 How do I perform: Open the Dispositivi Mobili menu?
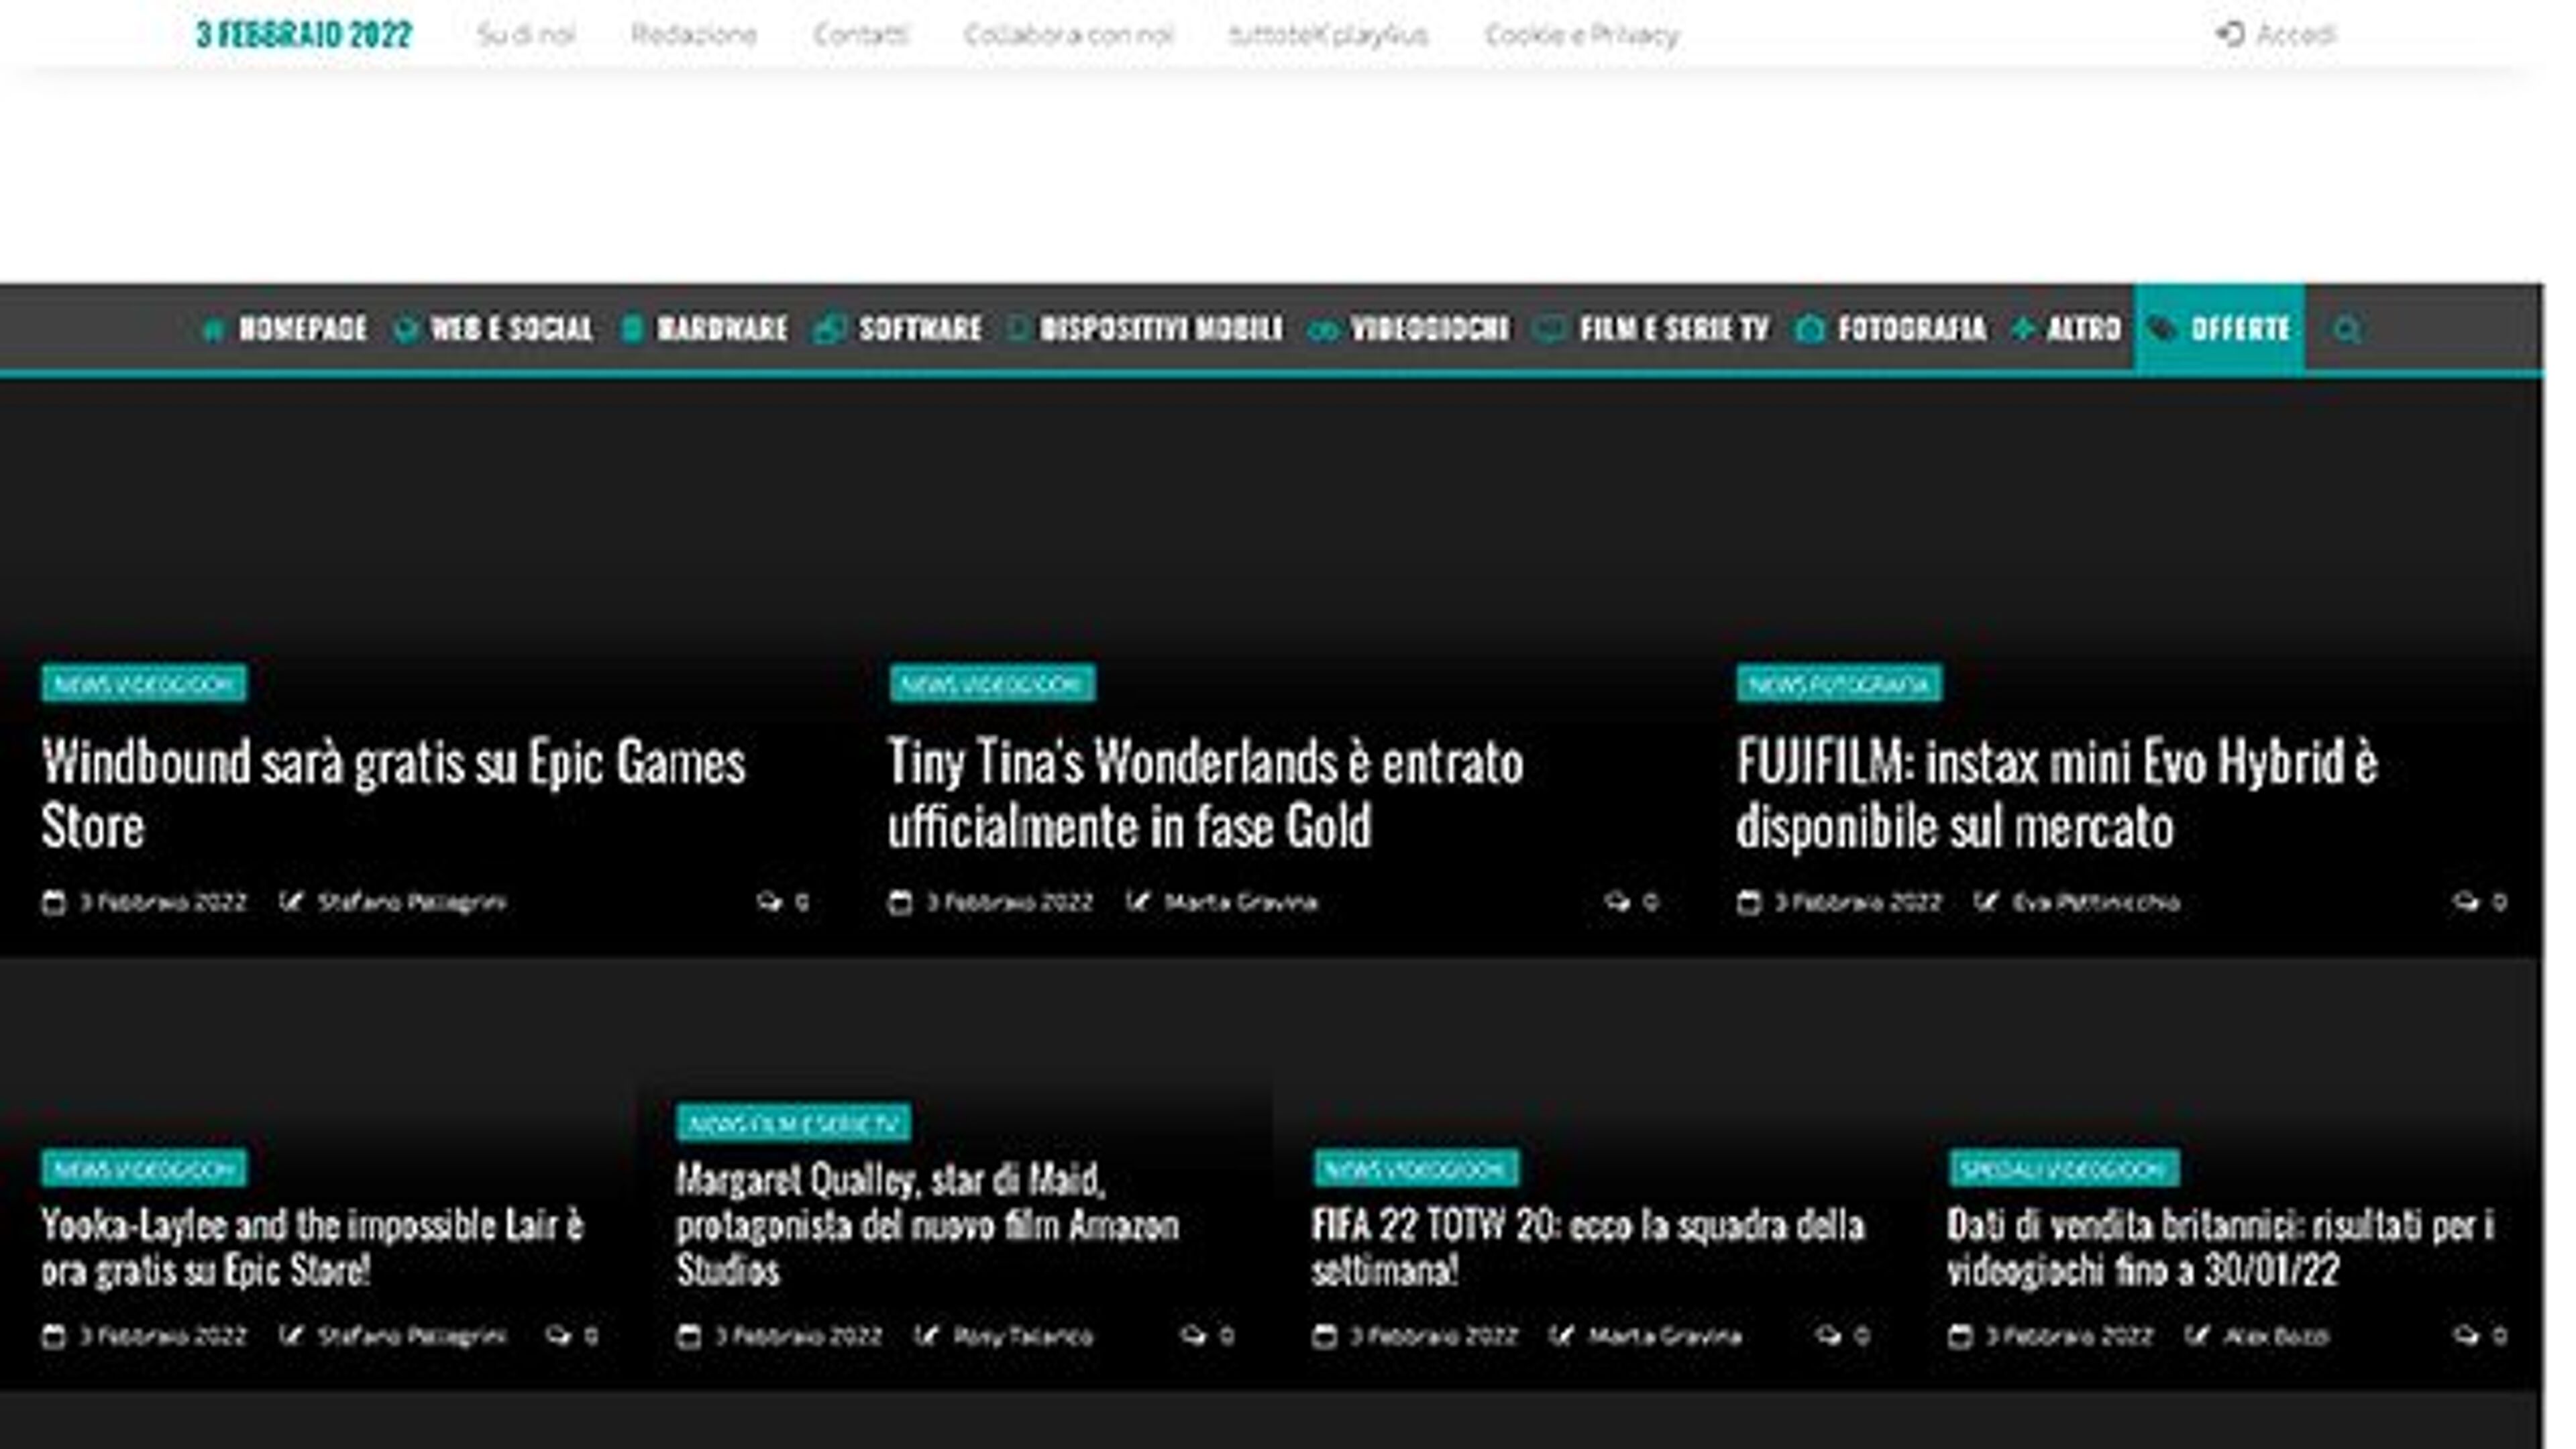(1160, 330)
